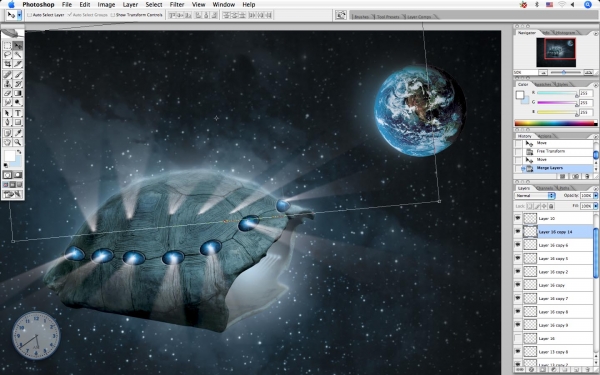Select the Type tool
The image size is (600, 375).
(18, 113)
